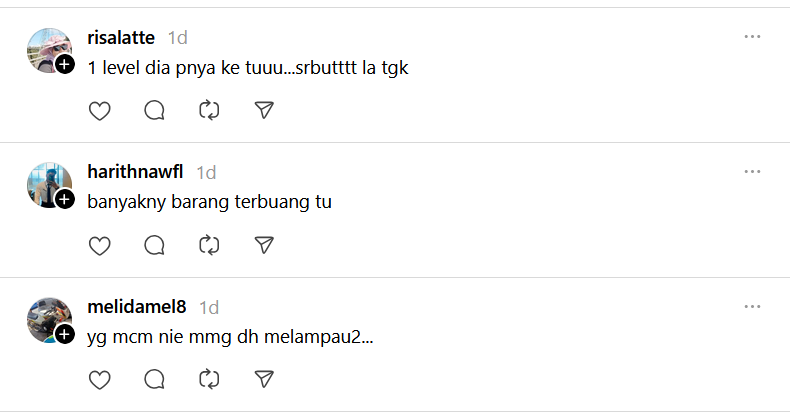Viewport: 790px width, 417px height.
Task: Open more options for harithnawfl's comment
Action: point(752,171)
